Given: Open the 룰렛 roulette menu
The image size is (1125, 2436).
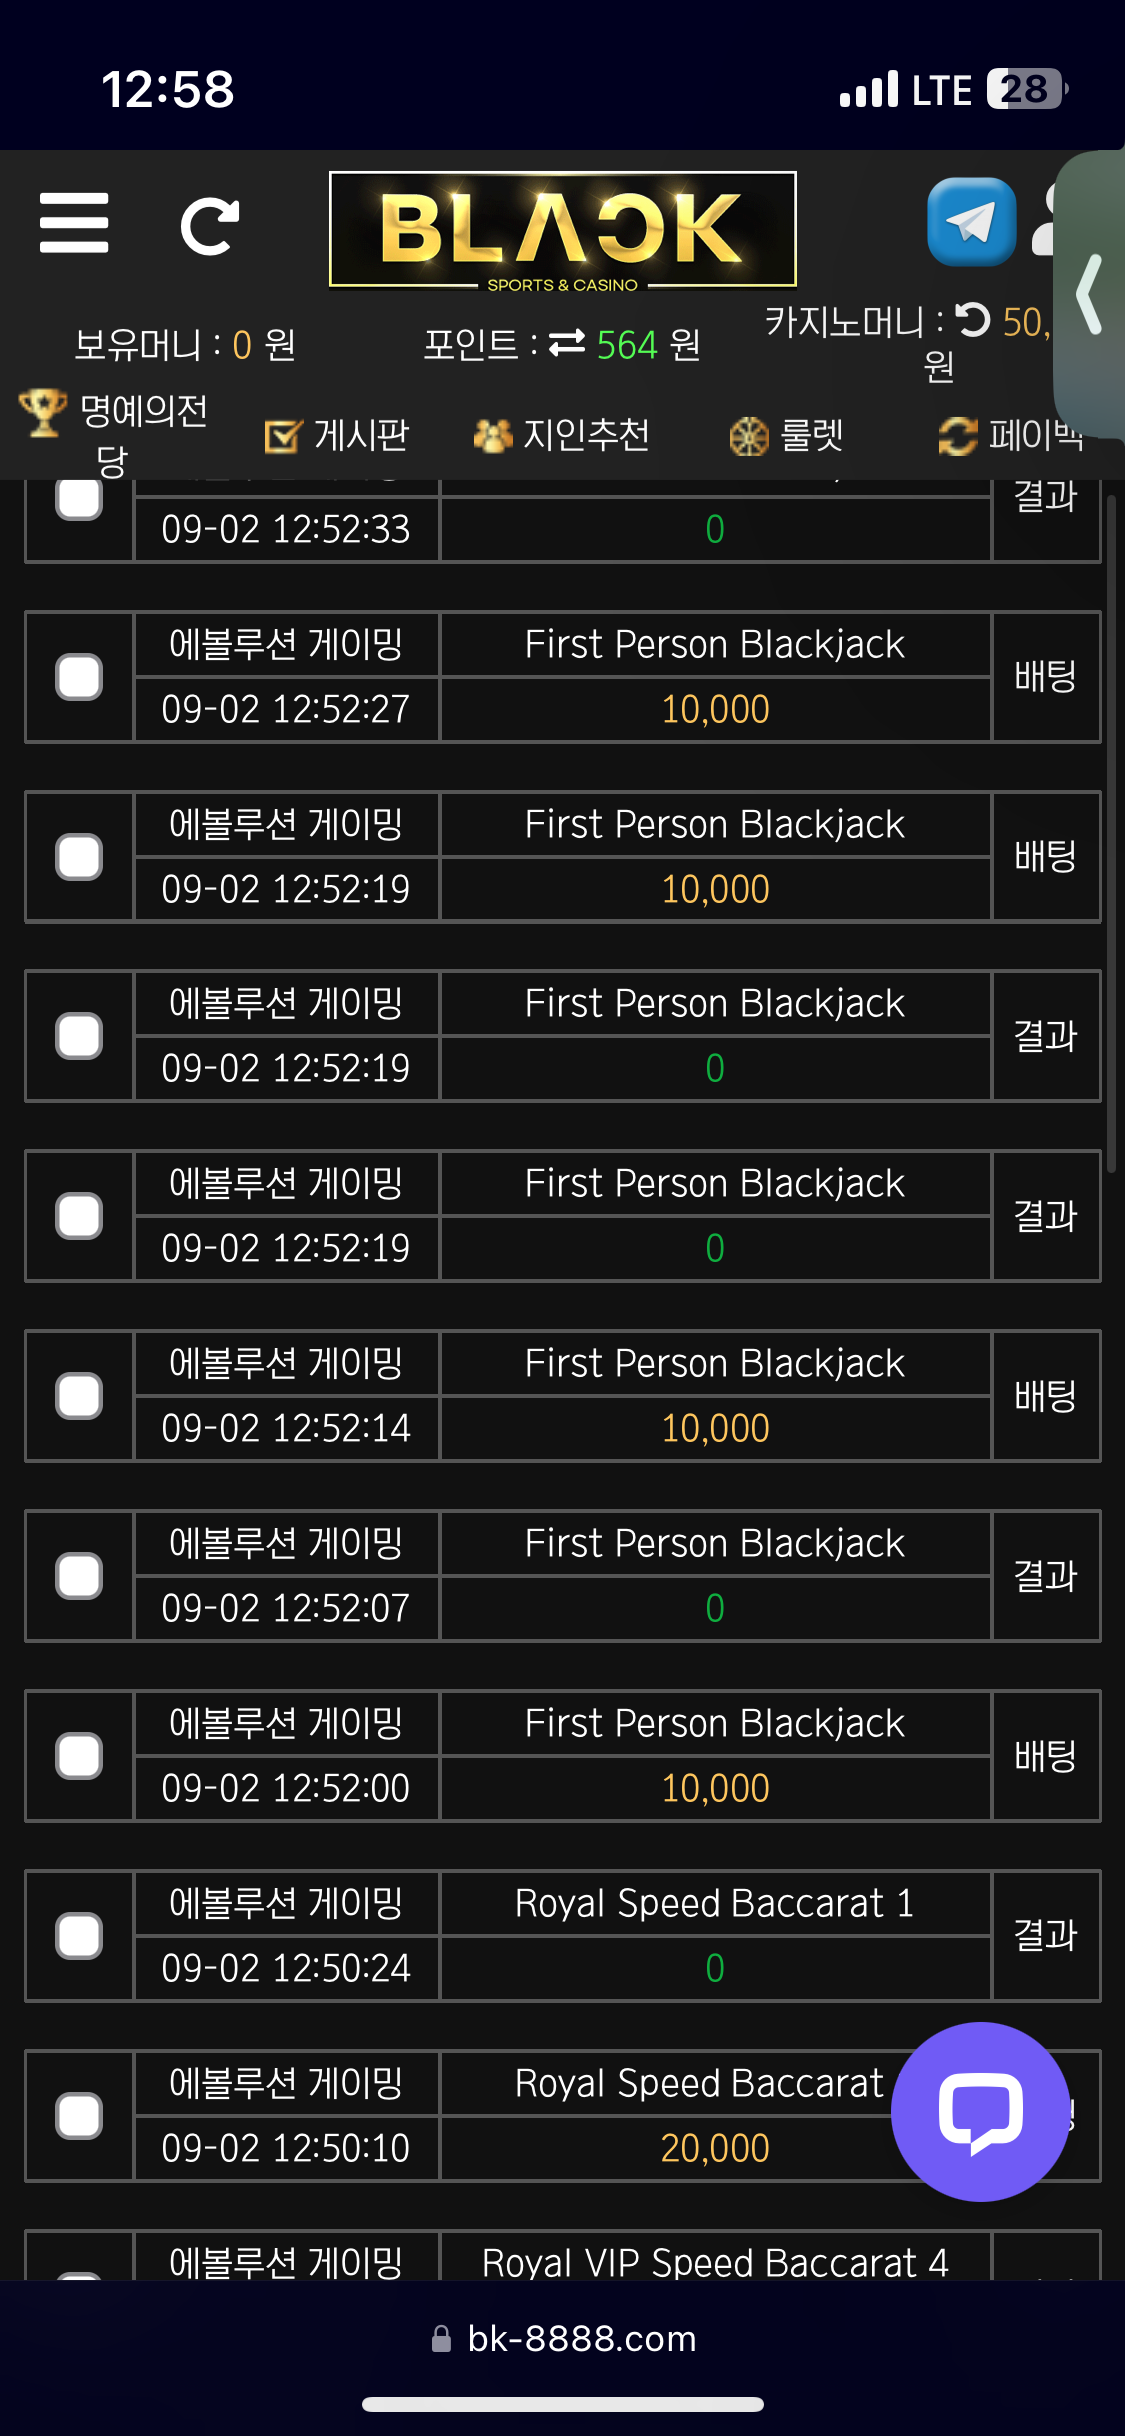Looking at the screenshot, I should pyautogui.click(x=786, y=435).
